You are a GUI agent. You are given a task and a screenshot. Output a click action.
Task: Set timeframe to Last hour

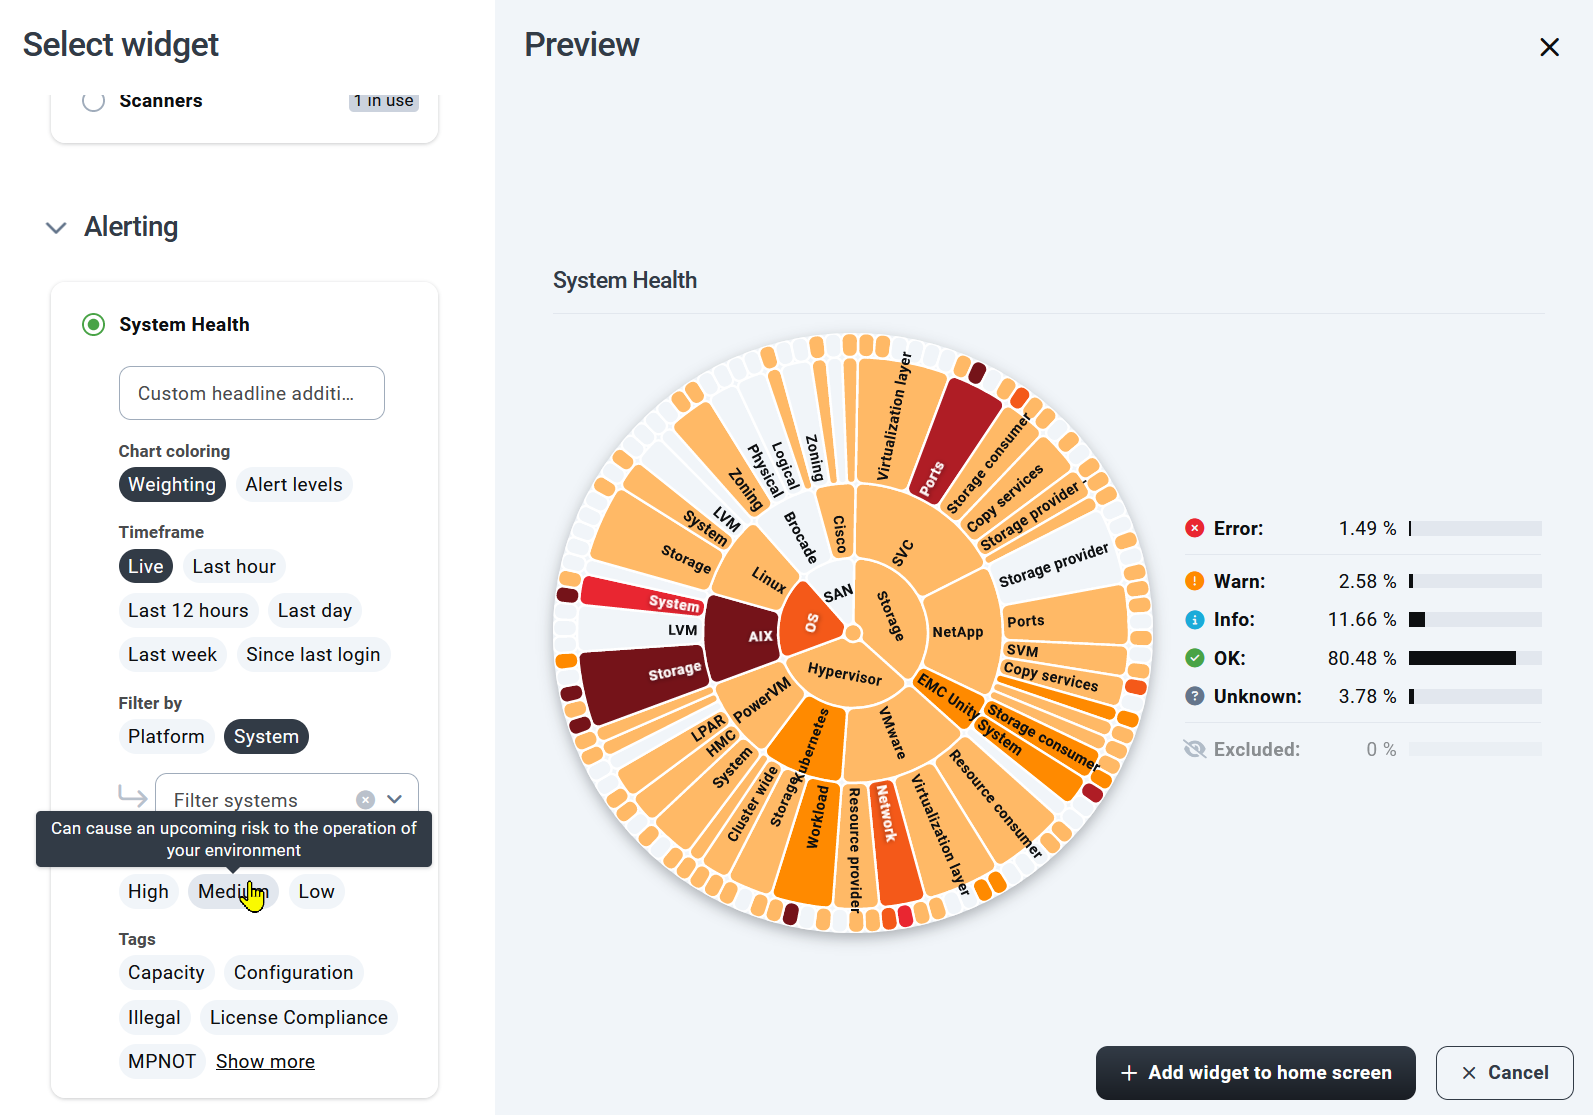click(x=234, y=566)
